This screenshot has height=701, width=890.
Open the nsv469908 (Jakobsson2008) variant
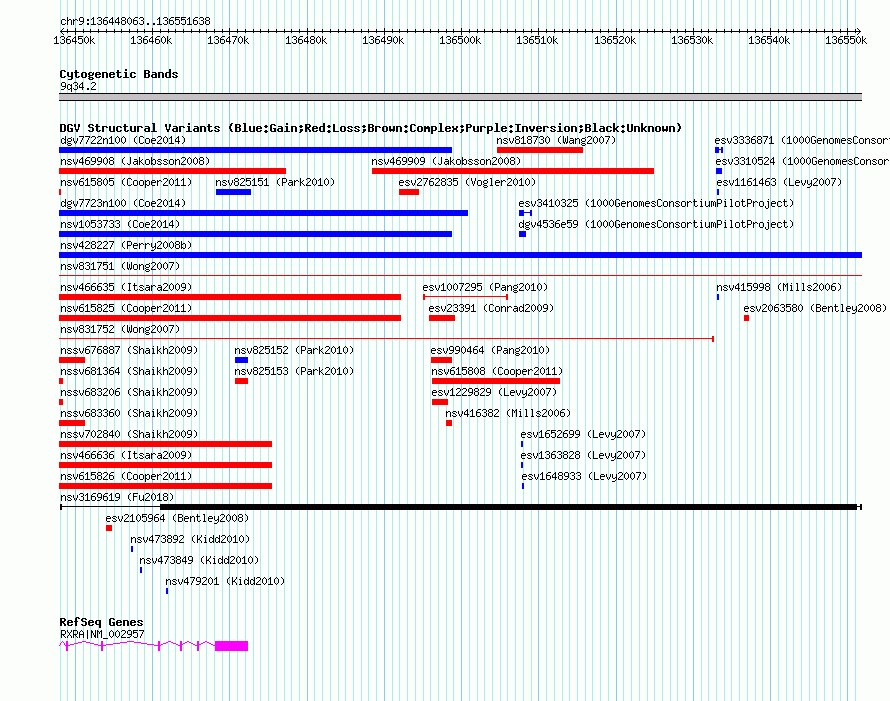pyautogui.click(x=135, y=161)
